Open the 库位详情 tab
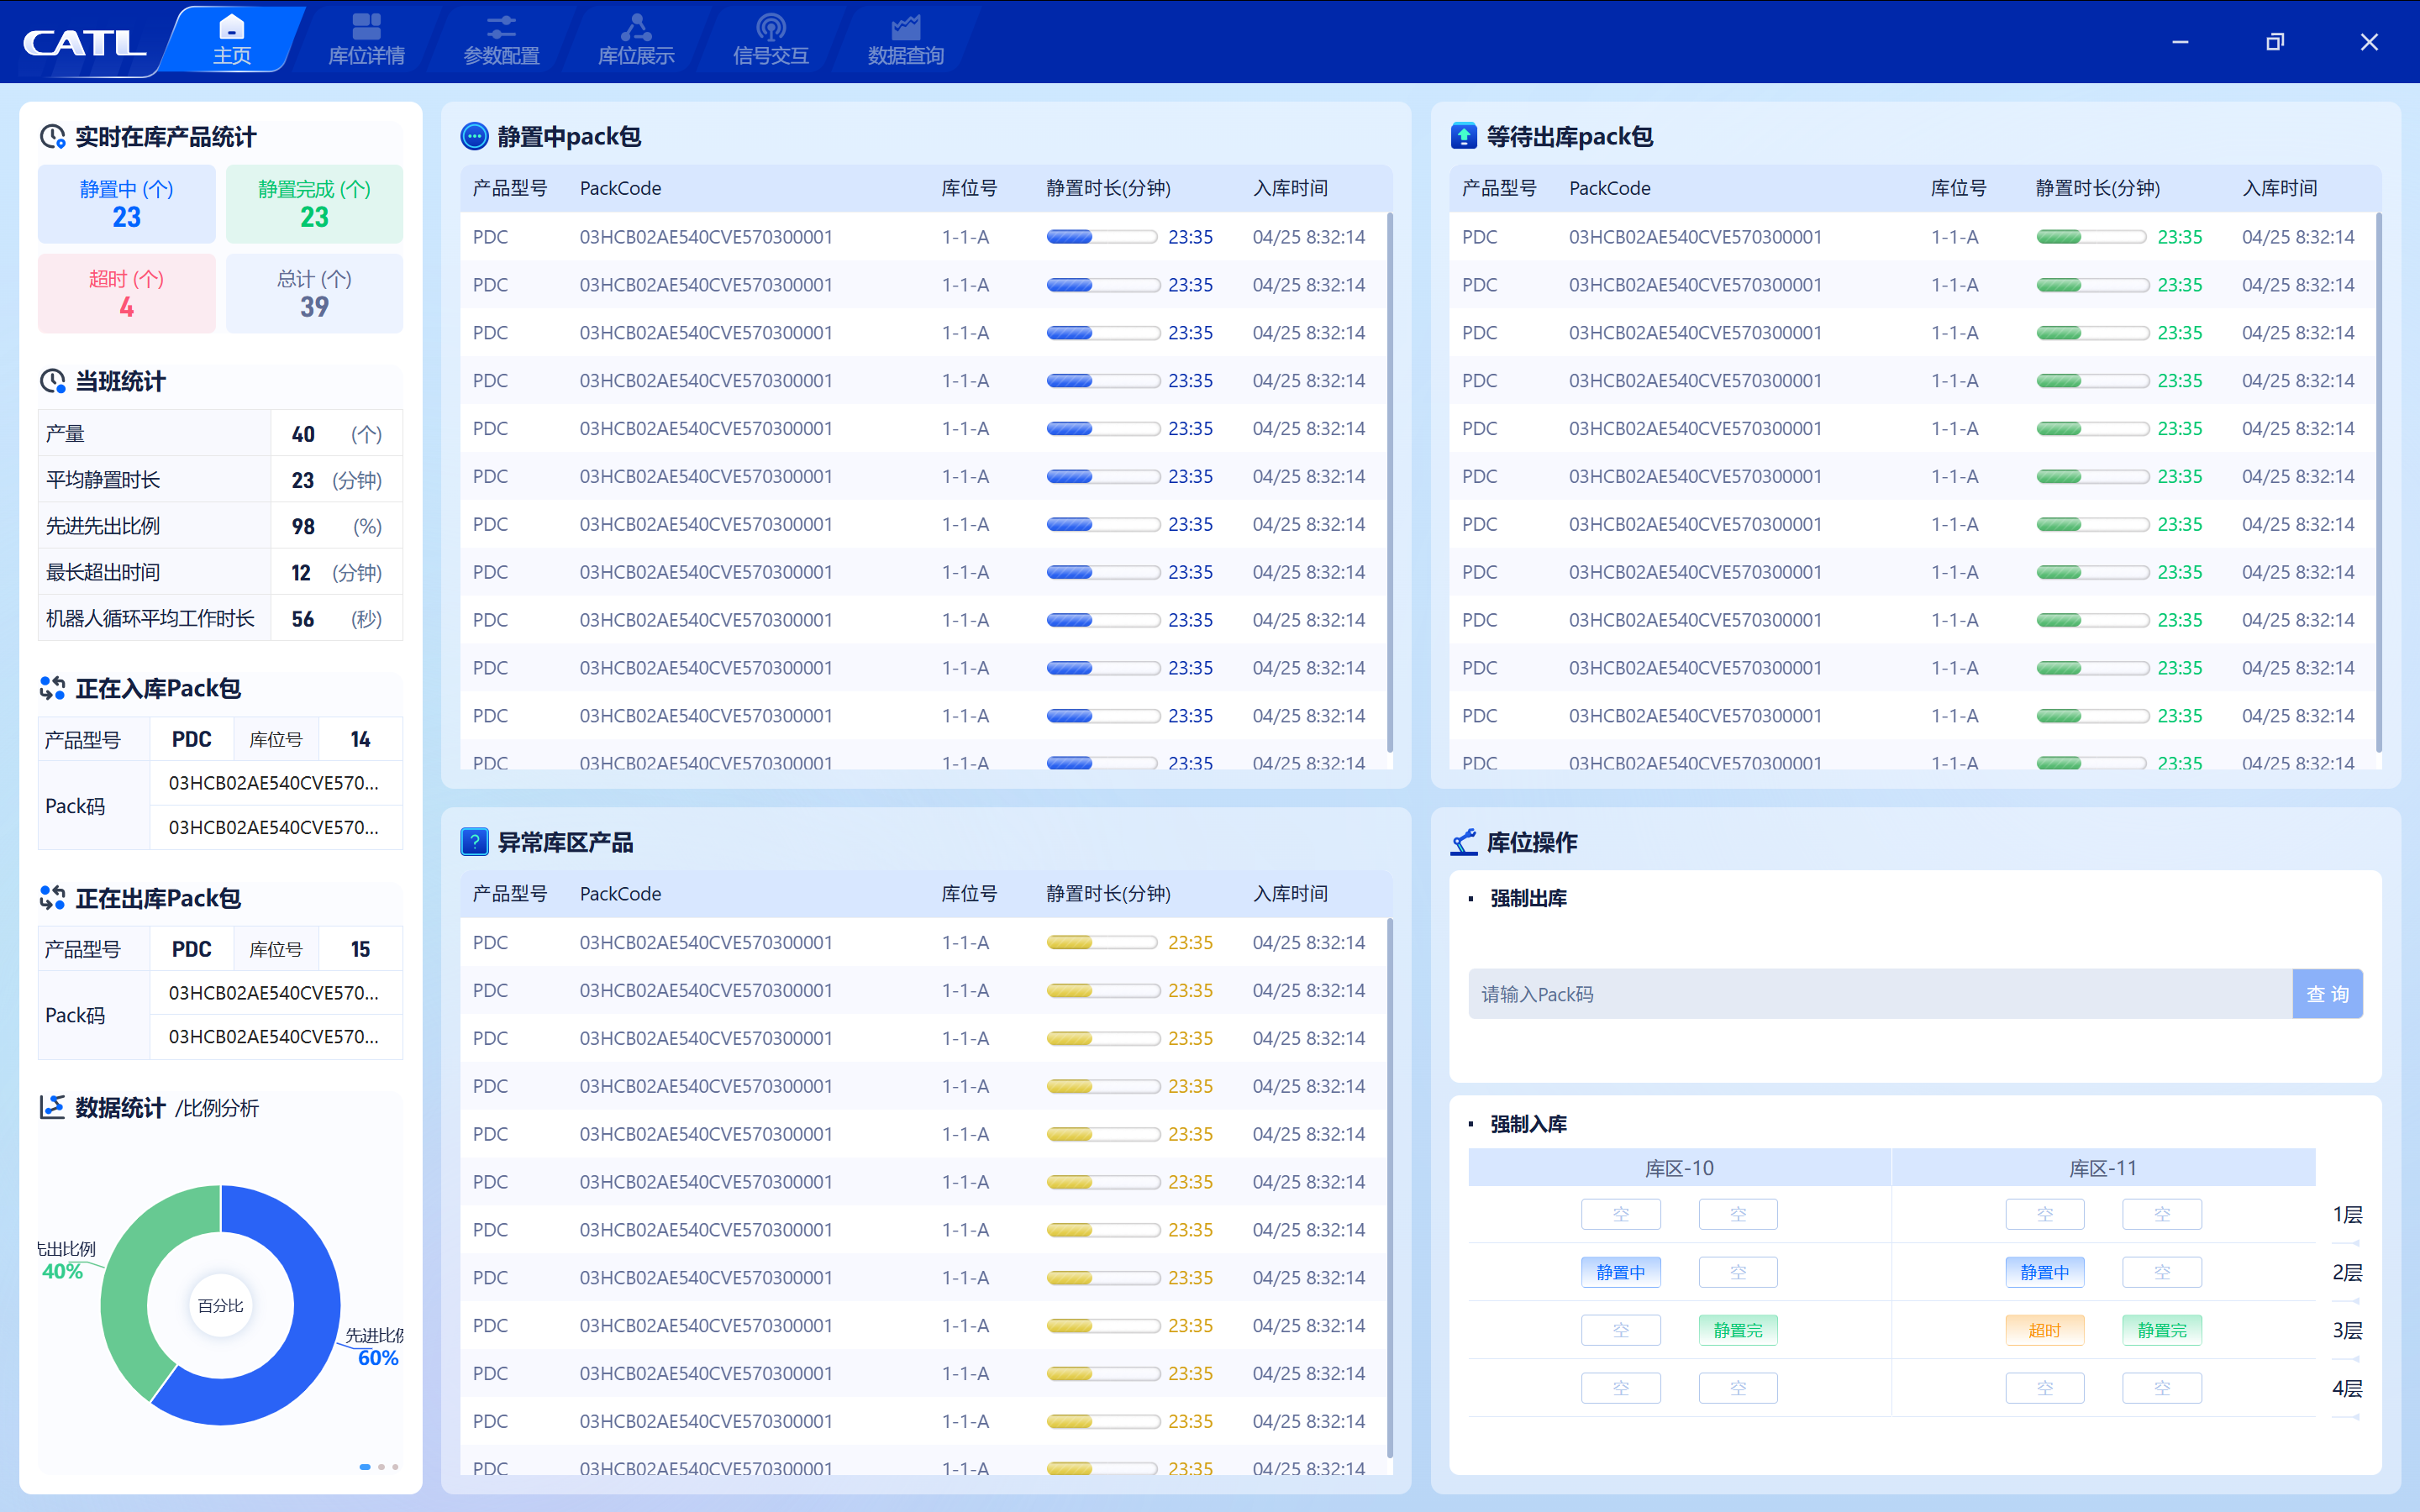The height and width of the screenshot is (1512, 2420). (366, 41)
